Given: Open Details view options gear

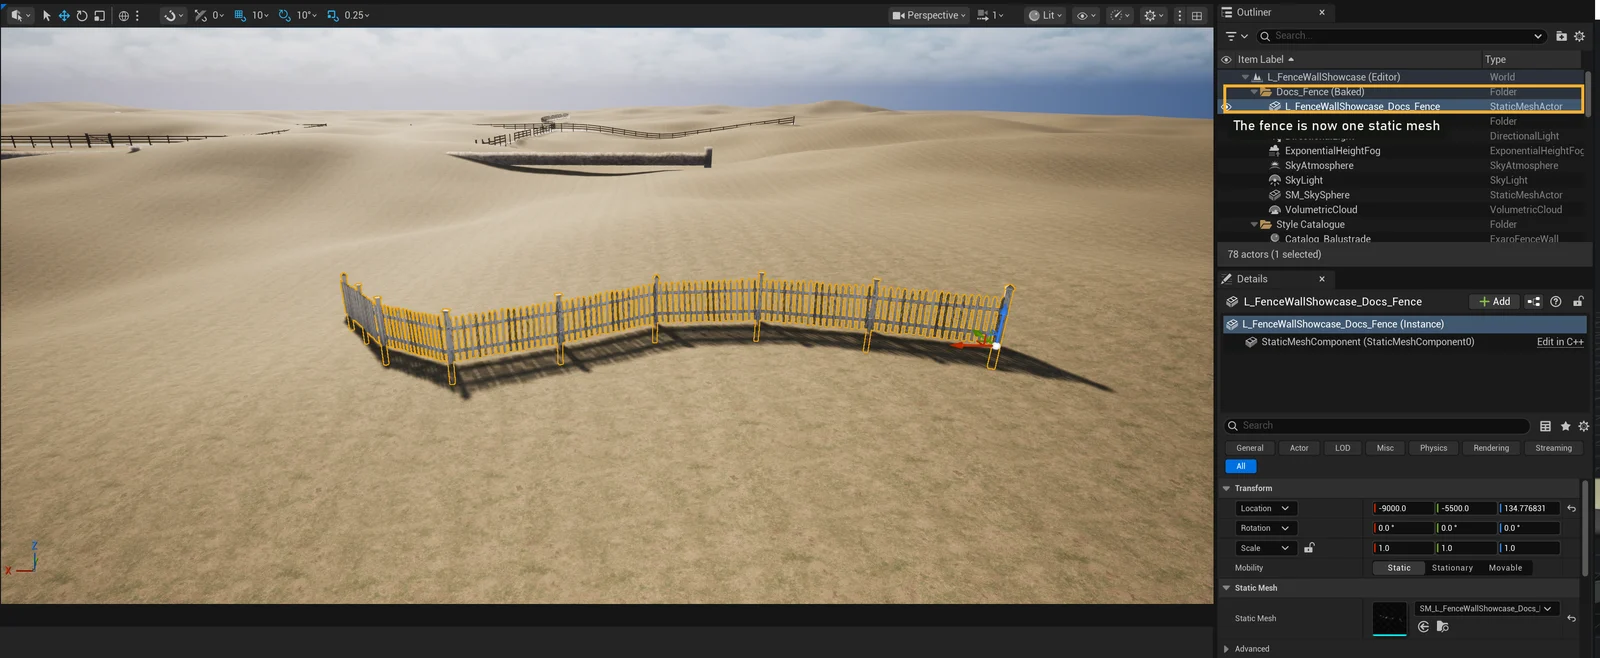Looking at the screenshot, I should (x=1583, y=426).
